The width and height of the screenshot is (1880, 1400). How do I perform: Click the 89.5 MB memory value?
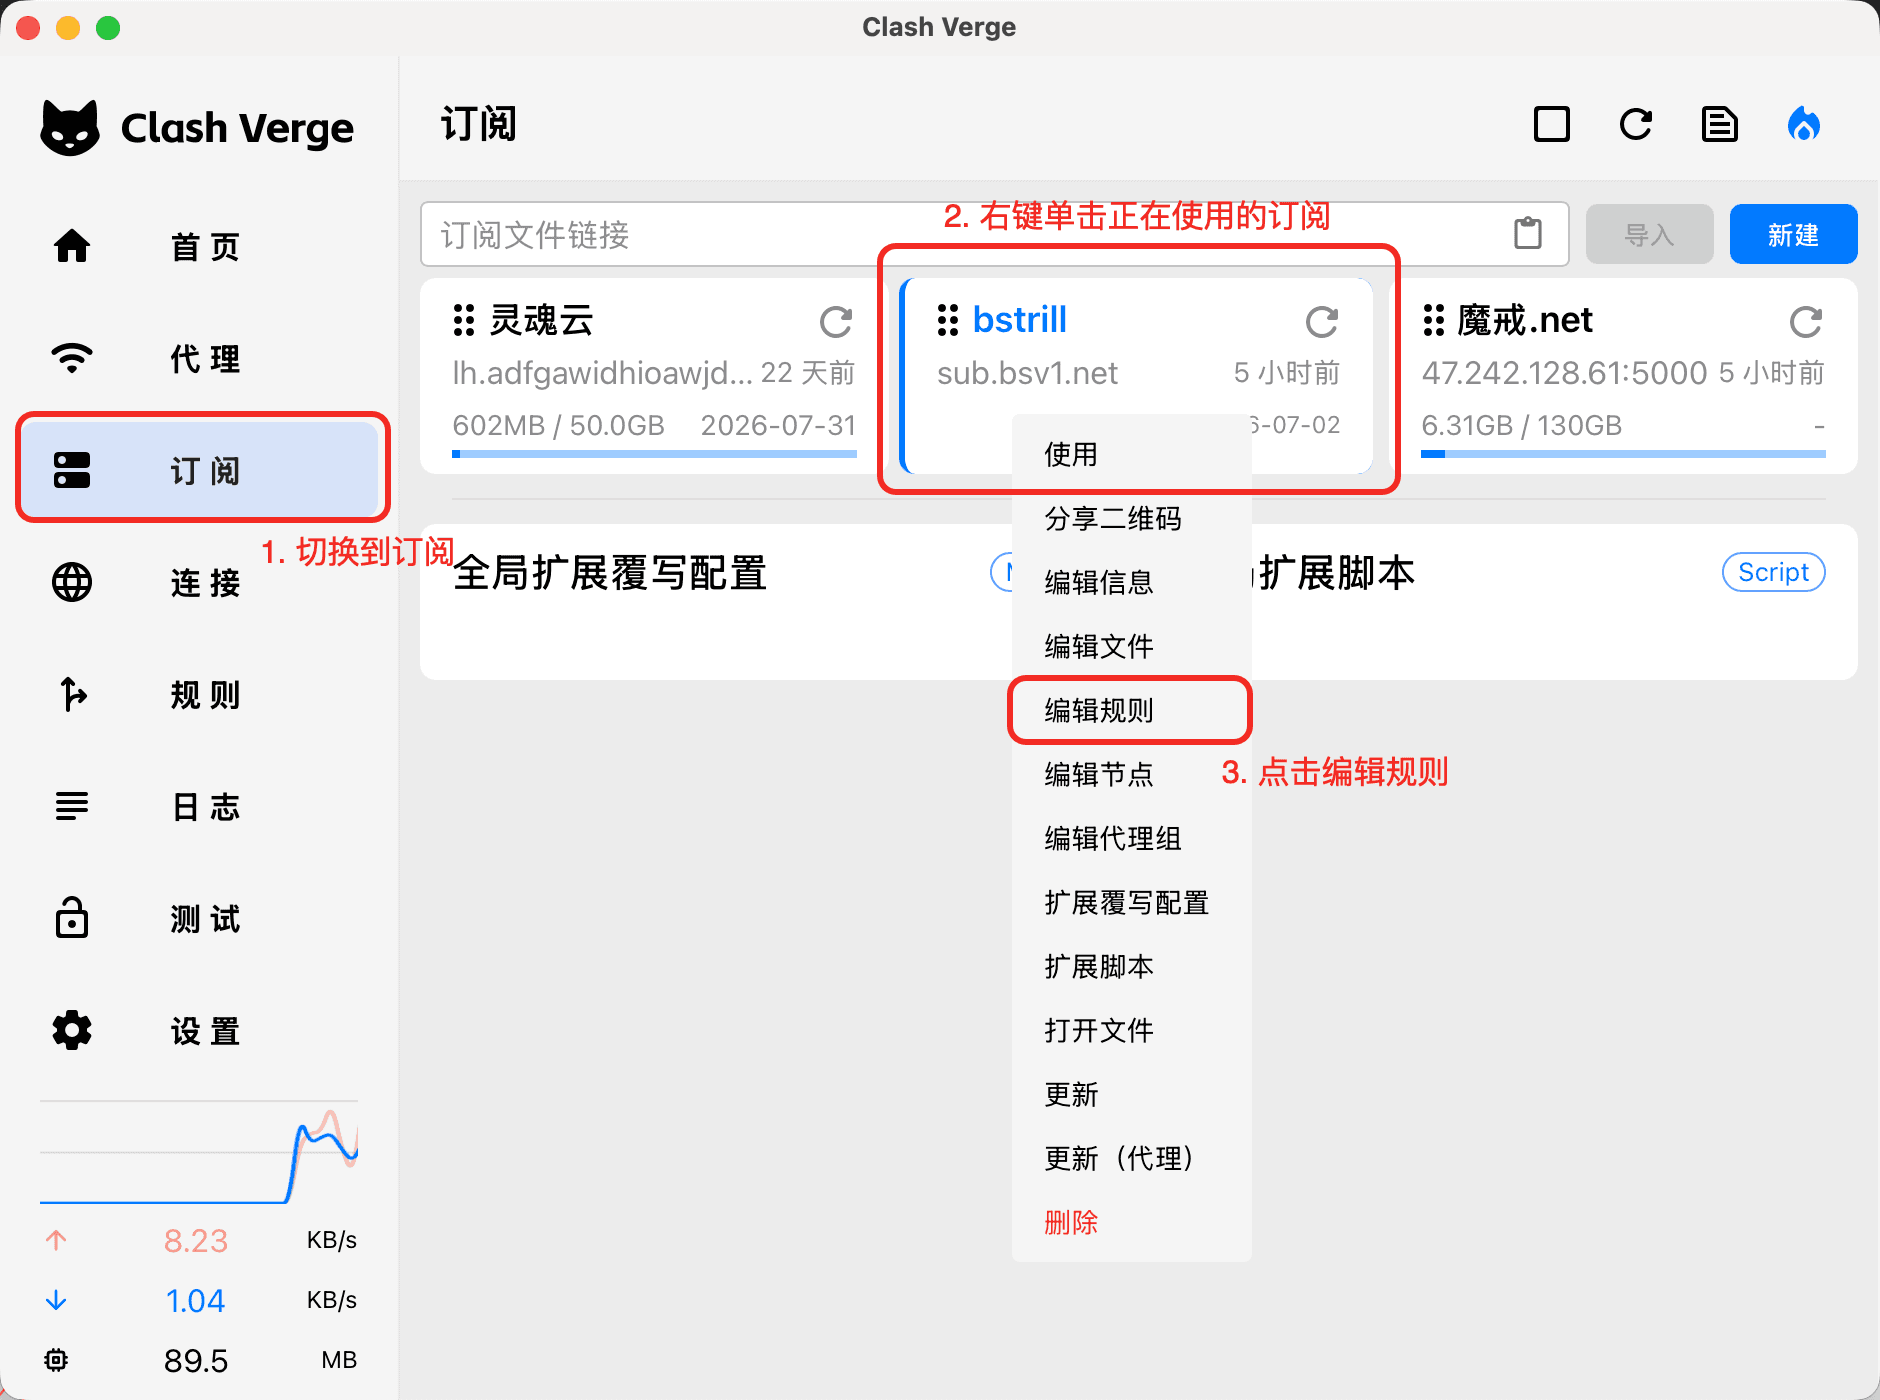[196, 1360]
